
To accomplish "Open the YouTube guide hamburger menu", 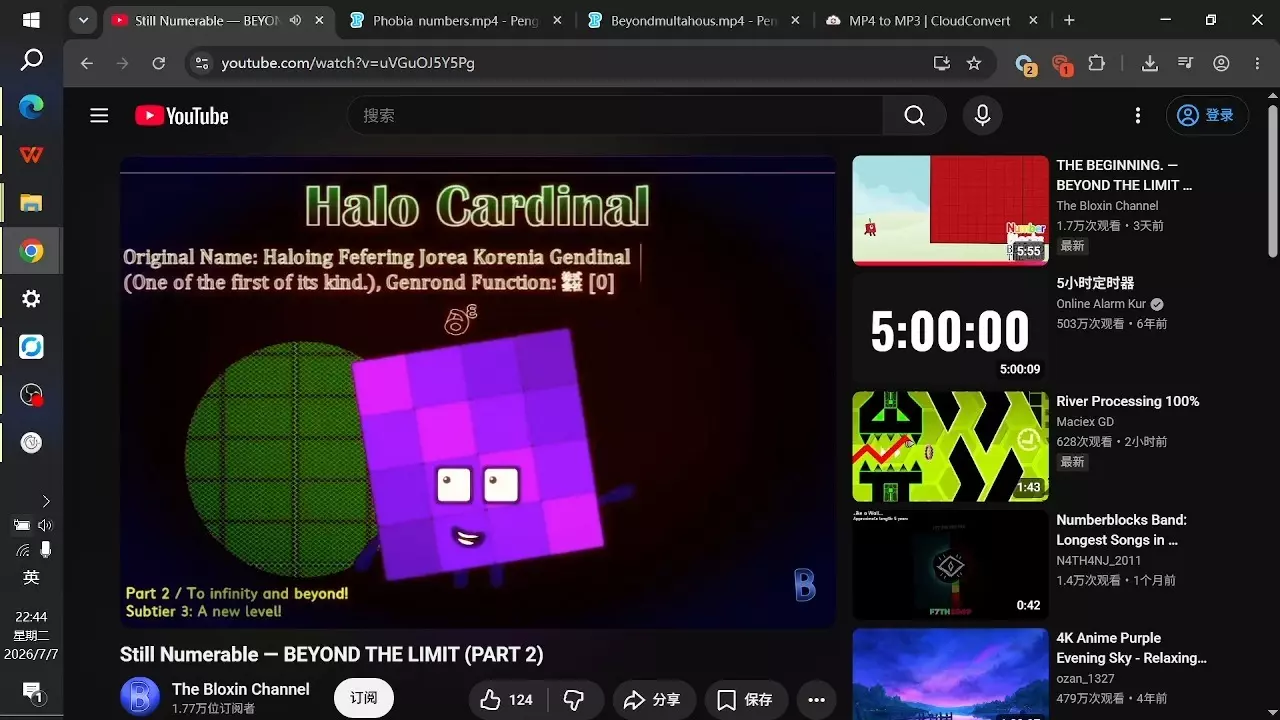I will (x=99, y=116).
